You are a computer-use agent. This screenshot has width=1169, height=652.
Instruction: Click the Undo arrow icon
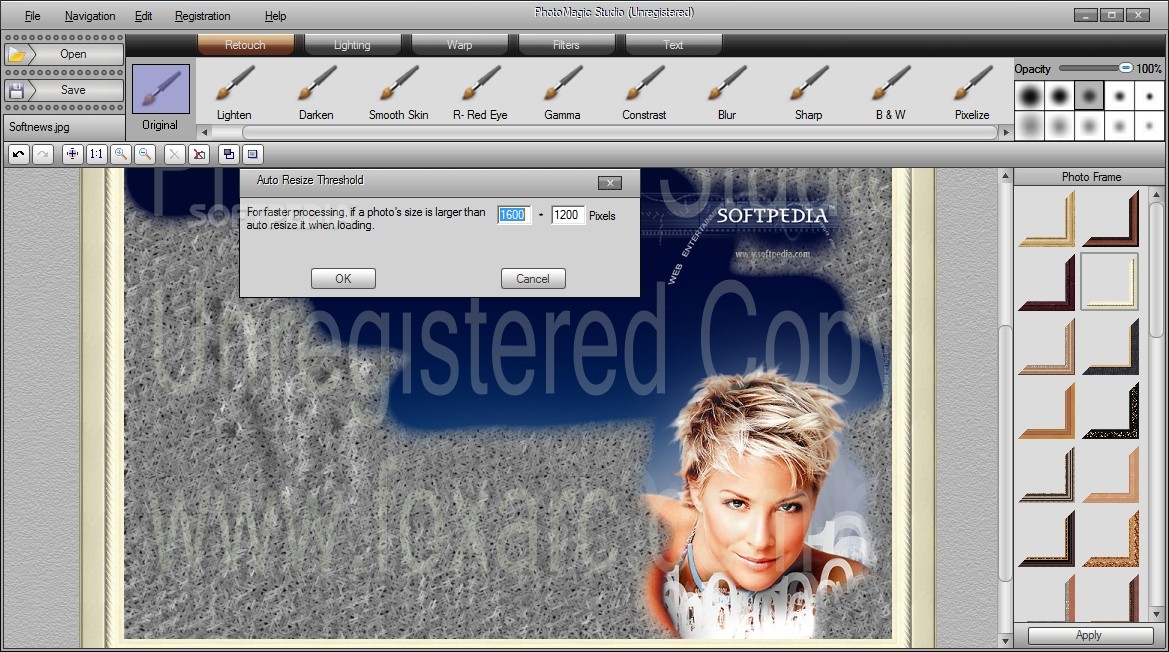tap(19, 154)
